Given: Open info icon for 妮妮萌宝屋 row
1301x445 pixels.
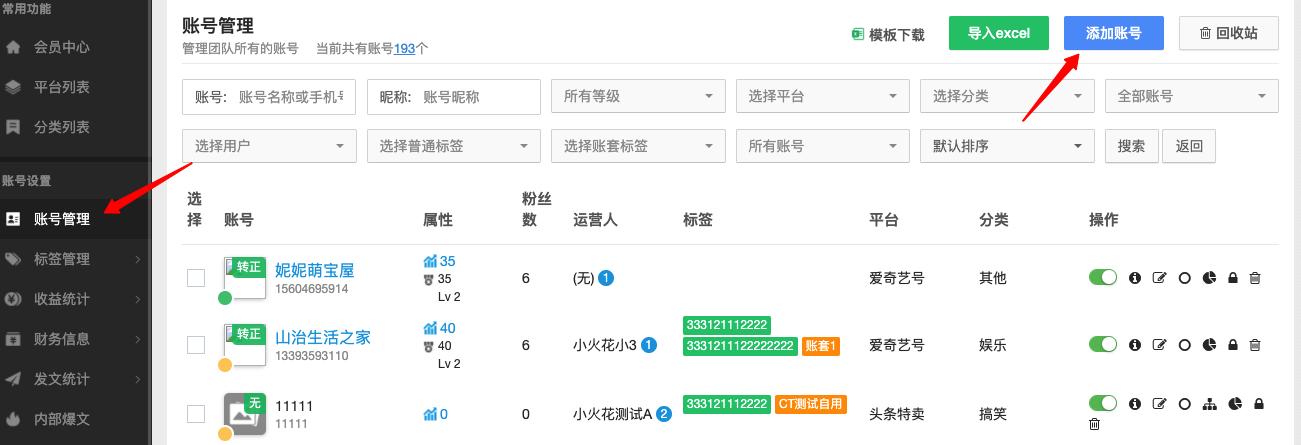Looking at the screenshot, I should (1135, 278).
